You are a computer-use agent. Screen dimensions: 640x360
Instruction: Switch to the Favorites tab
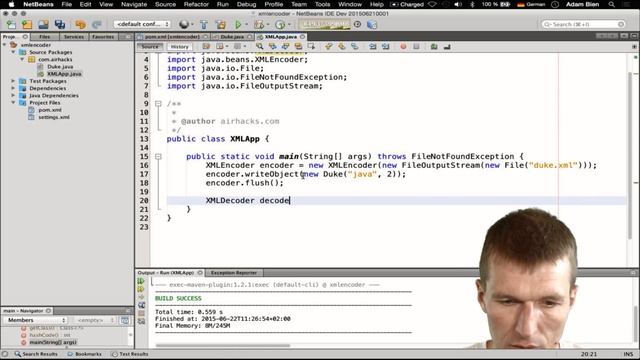[x=103, y=37]
